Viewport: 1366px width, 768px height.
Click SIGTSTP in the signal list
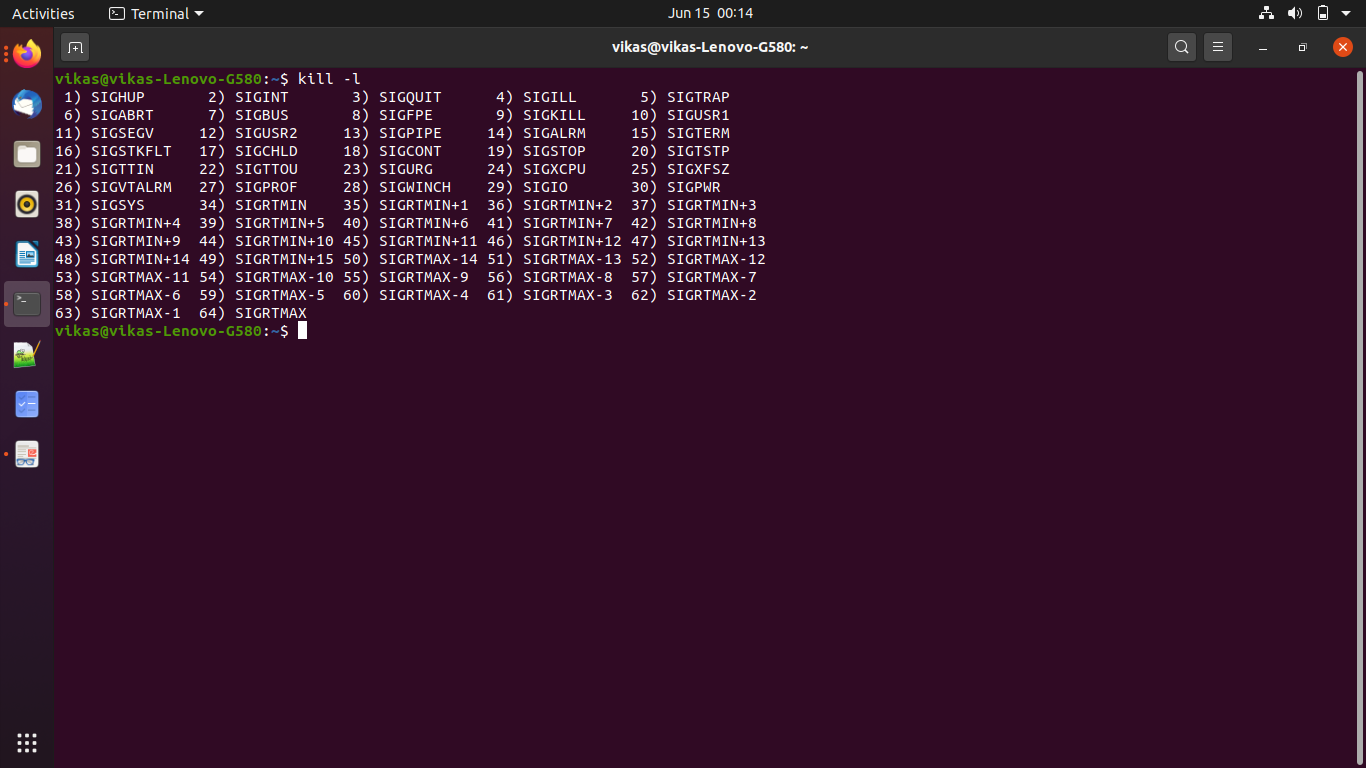(x=698, y=151)
